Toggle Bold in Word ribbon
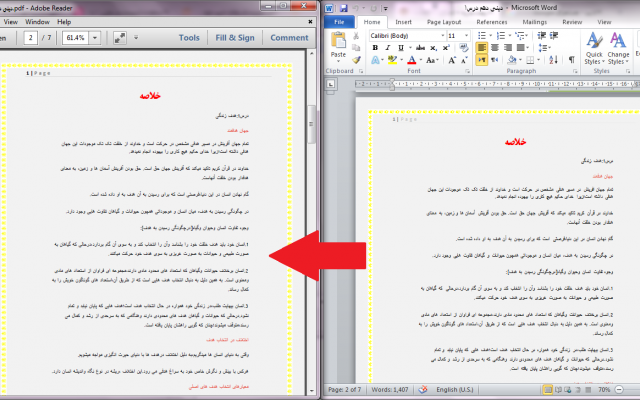 [x=375, y=48]
